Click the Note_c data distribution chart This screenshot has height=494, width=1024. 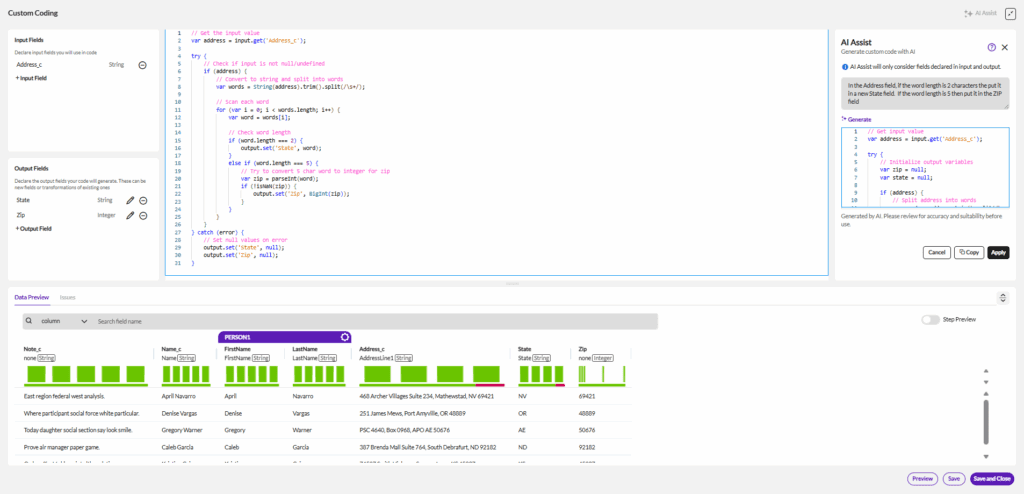tap(85, 376)
